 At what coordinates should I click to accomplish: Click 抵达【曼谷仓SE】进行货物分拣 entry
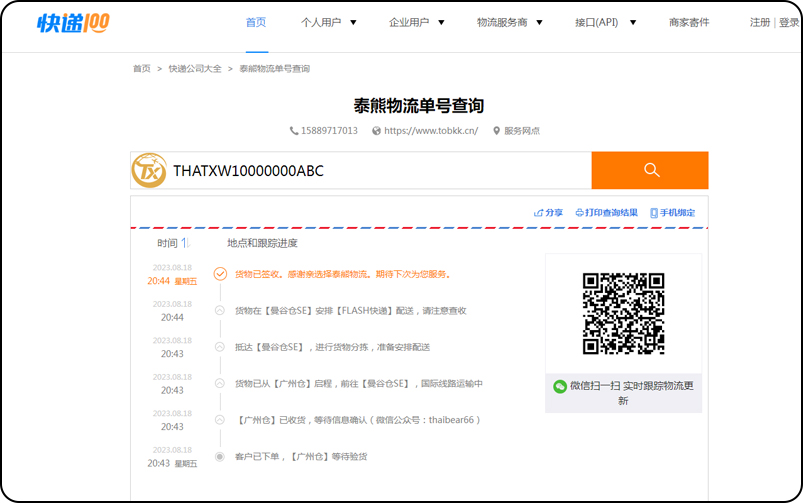332,347
